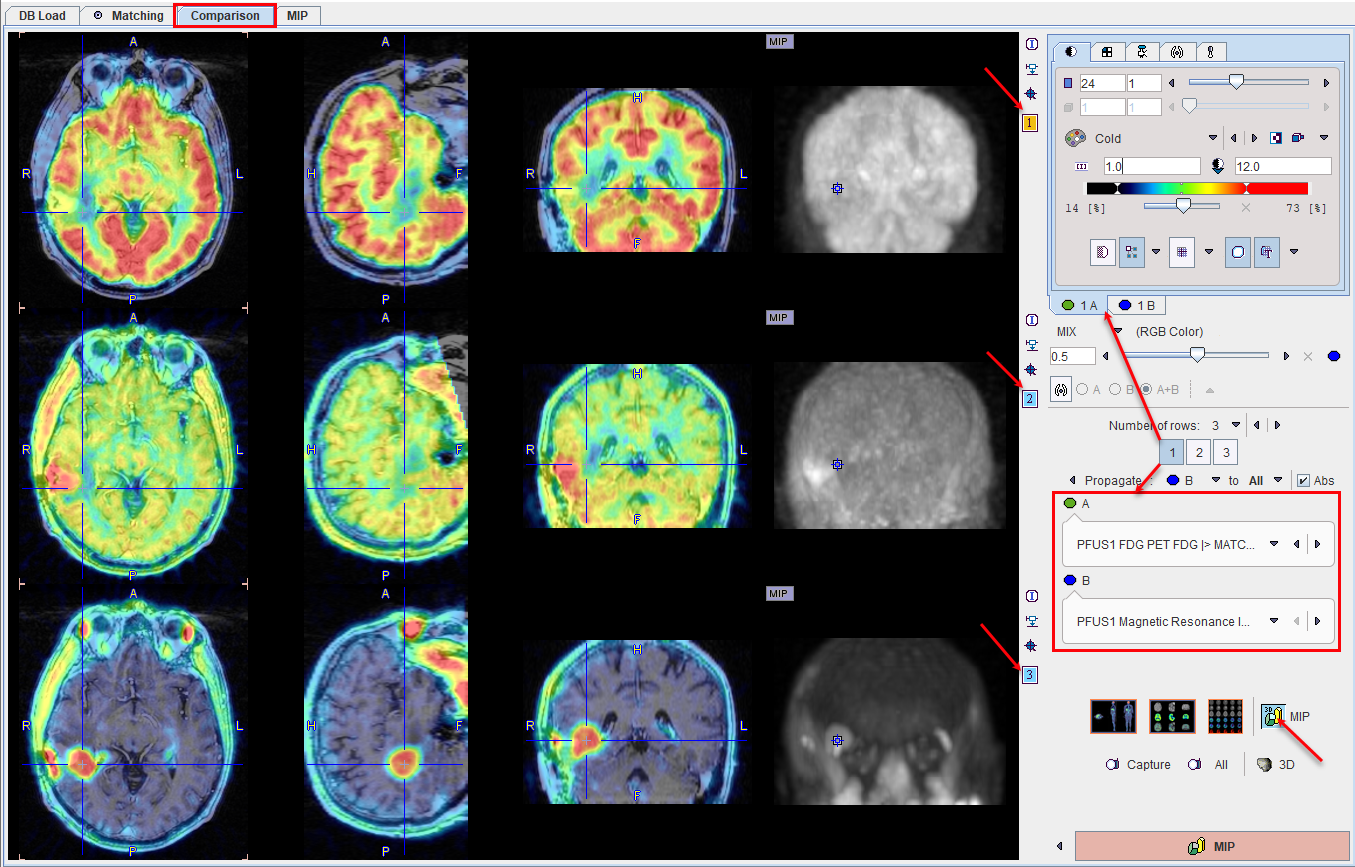The image size is (1355, 867).
Task: Click the info icon for row 3
Action: pyautogui.click(x=1031, y=596)
